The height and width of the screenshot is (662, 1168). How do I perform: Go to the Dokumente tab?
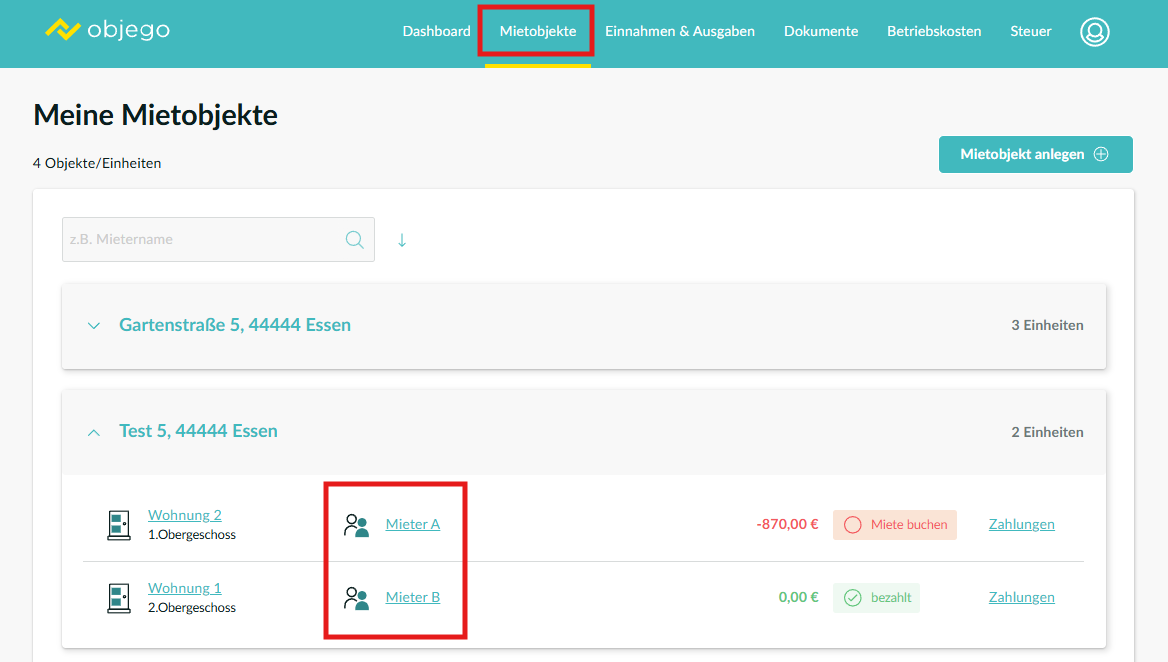coord(821,31)
